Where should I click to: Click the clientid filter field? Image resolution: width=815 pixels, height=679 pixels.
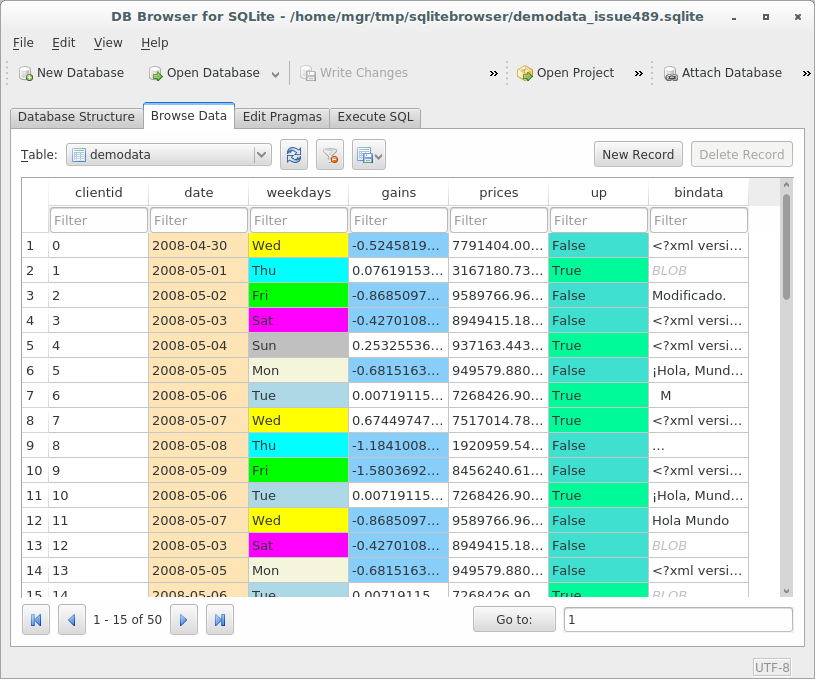pyautogui.click(x=99, y=220)
